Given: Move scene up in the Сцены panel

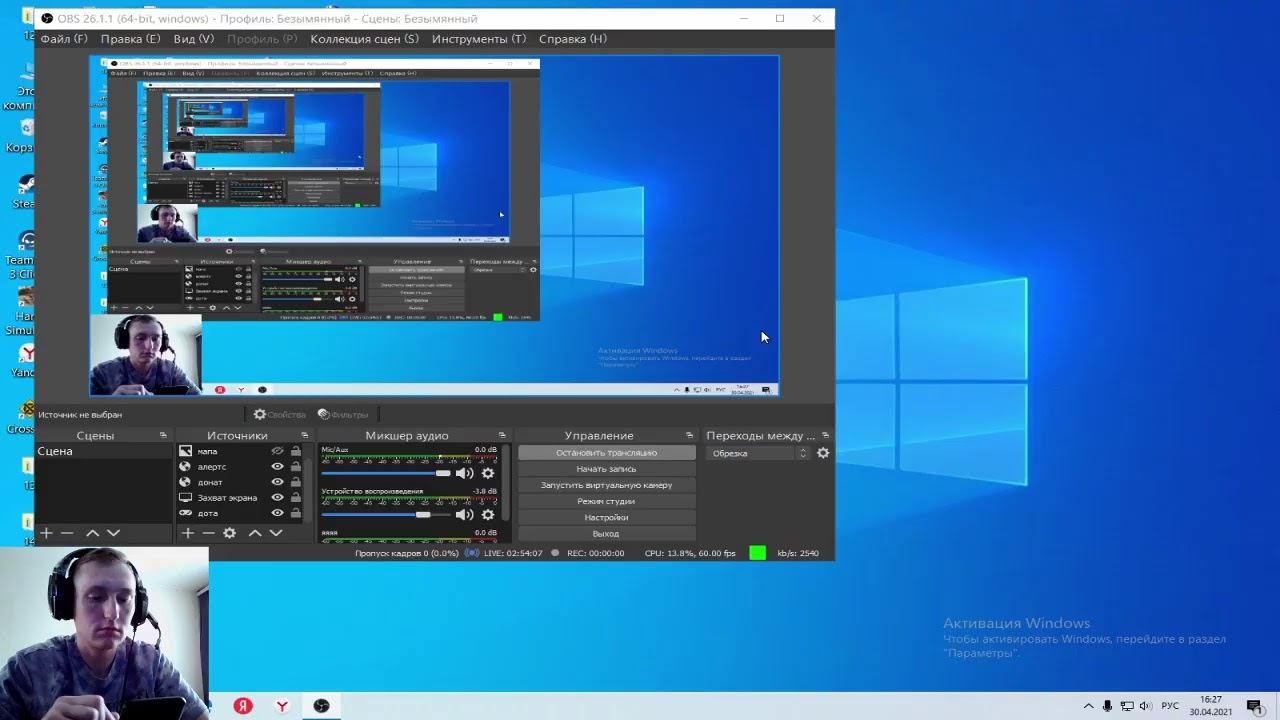Looking at the screenshot, I should click(x=92, y=533).
